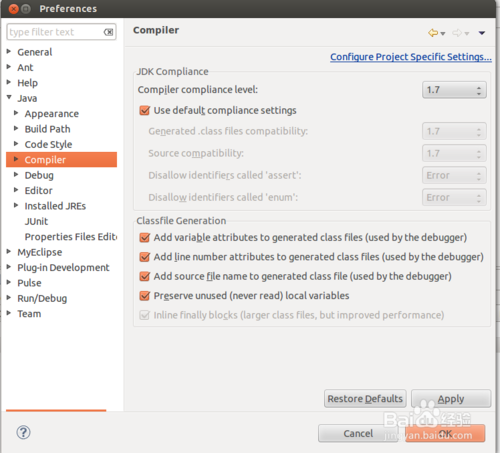Expand the Appearance node

coord(16,113)
